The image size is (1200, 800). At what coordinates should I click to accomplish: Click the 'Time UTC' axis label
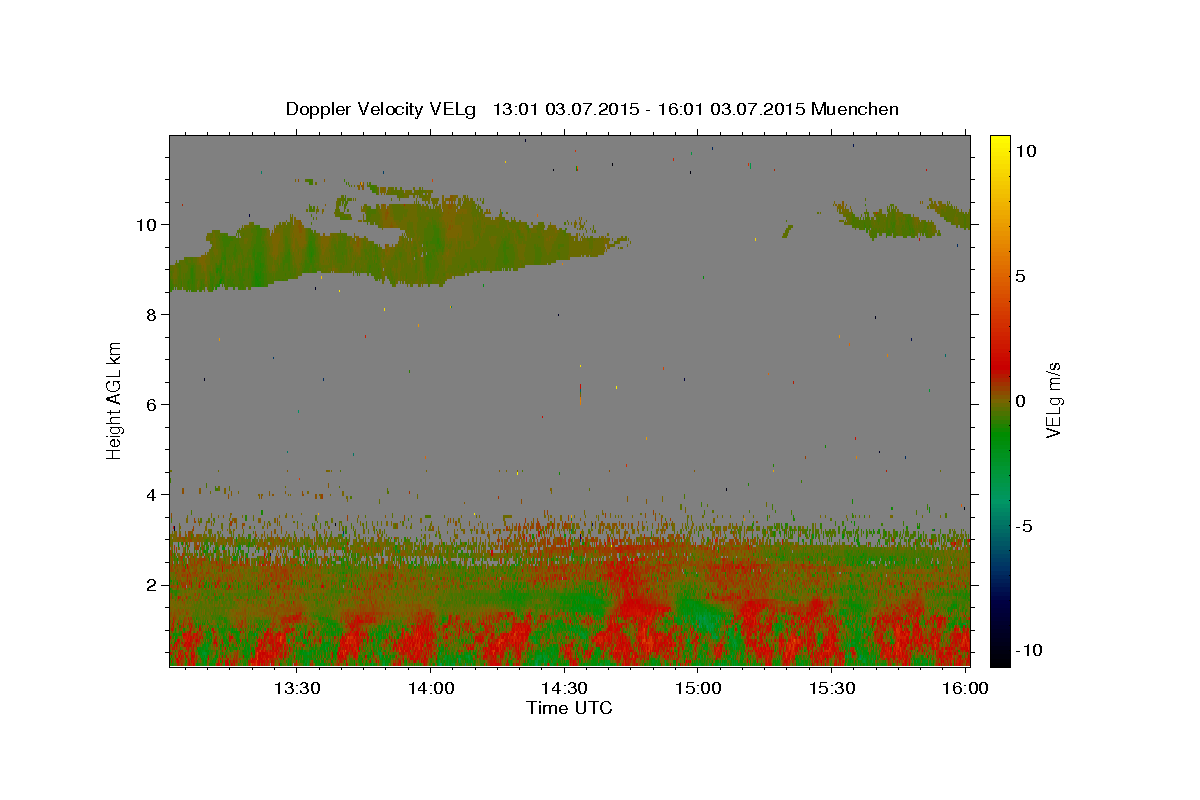click(x=569, y=708)
